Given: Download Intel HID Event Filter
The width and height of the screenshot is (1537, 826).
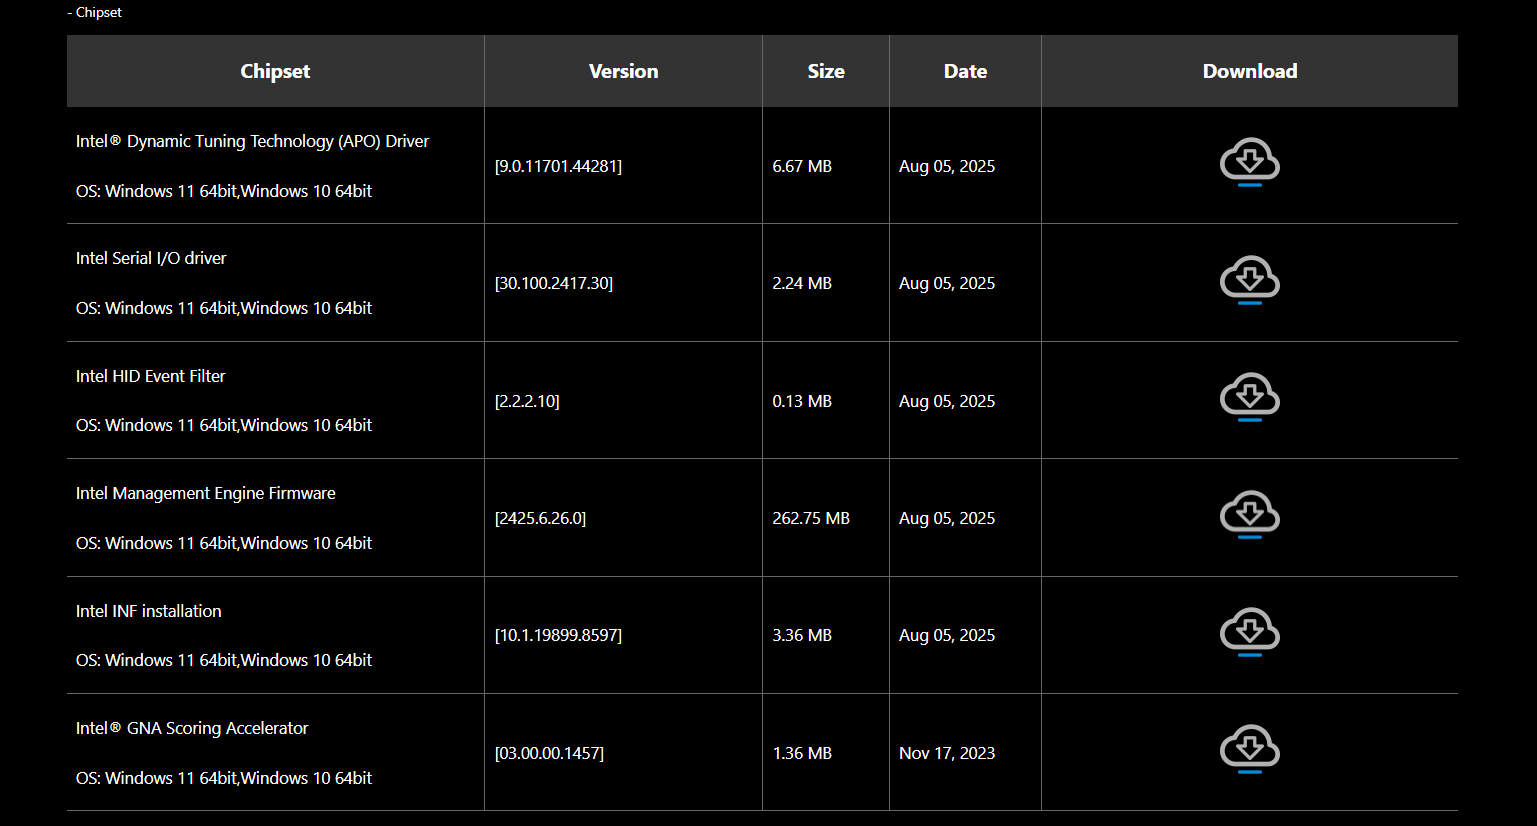Looking at the screenshot, I should 1249,397.
